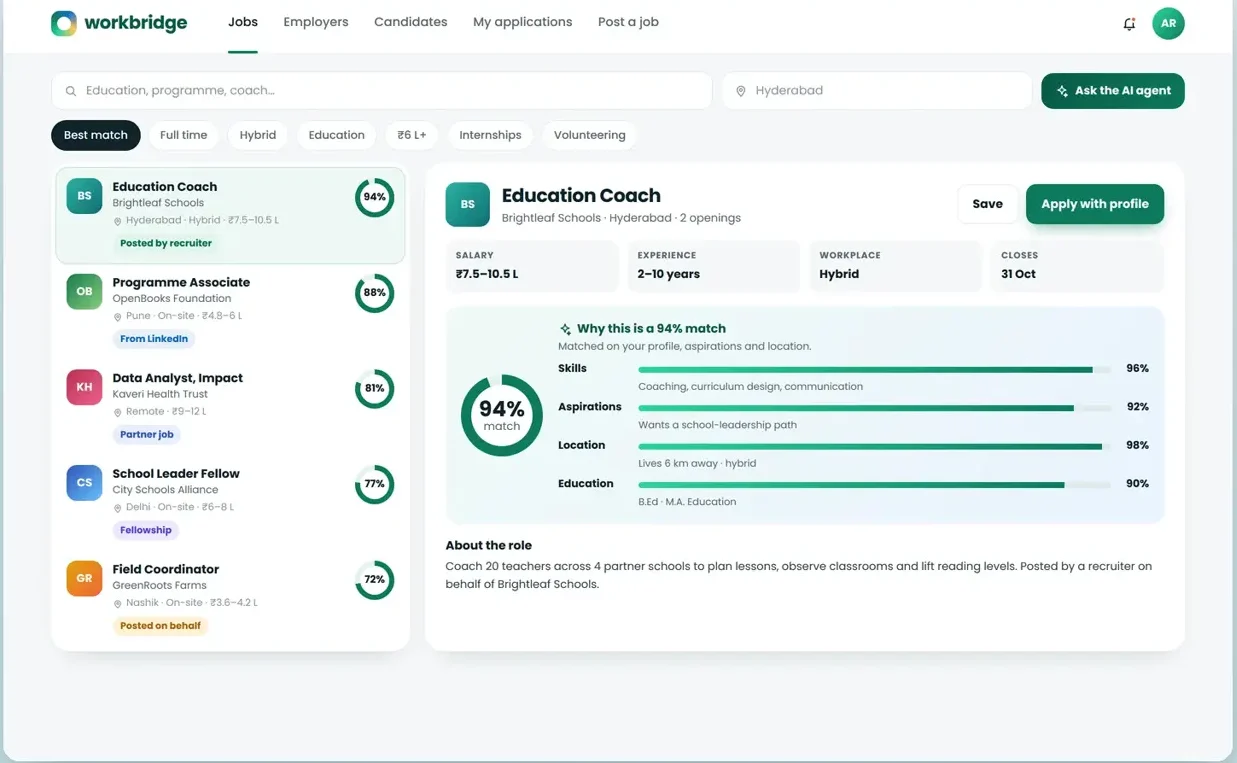The height and width of the screenshot is (763, 1237).
Task: Click the Aspirations 92% progress bar
Action: 874,408
